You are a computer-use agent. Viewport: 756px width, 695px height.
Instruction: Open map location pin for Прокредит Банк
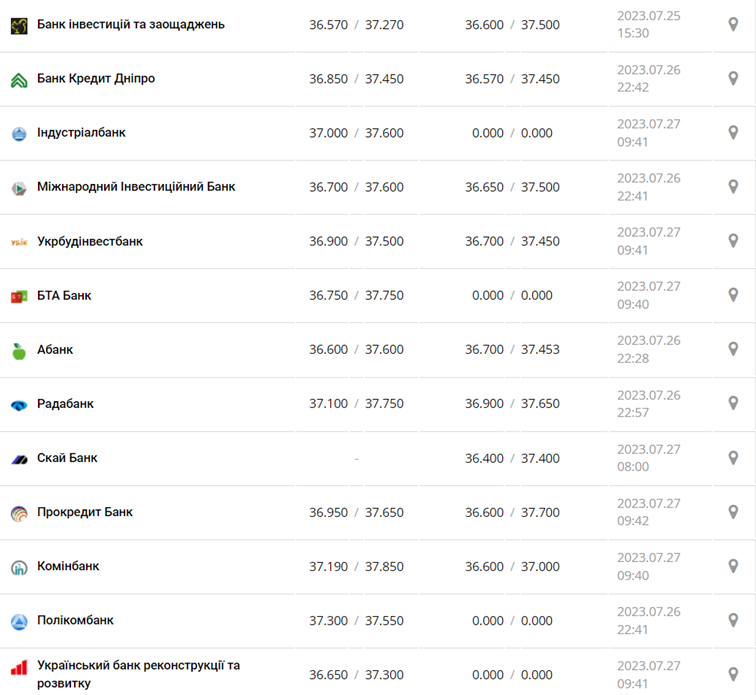tap(733, 512)
